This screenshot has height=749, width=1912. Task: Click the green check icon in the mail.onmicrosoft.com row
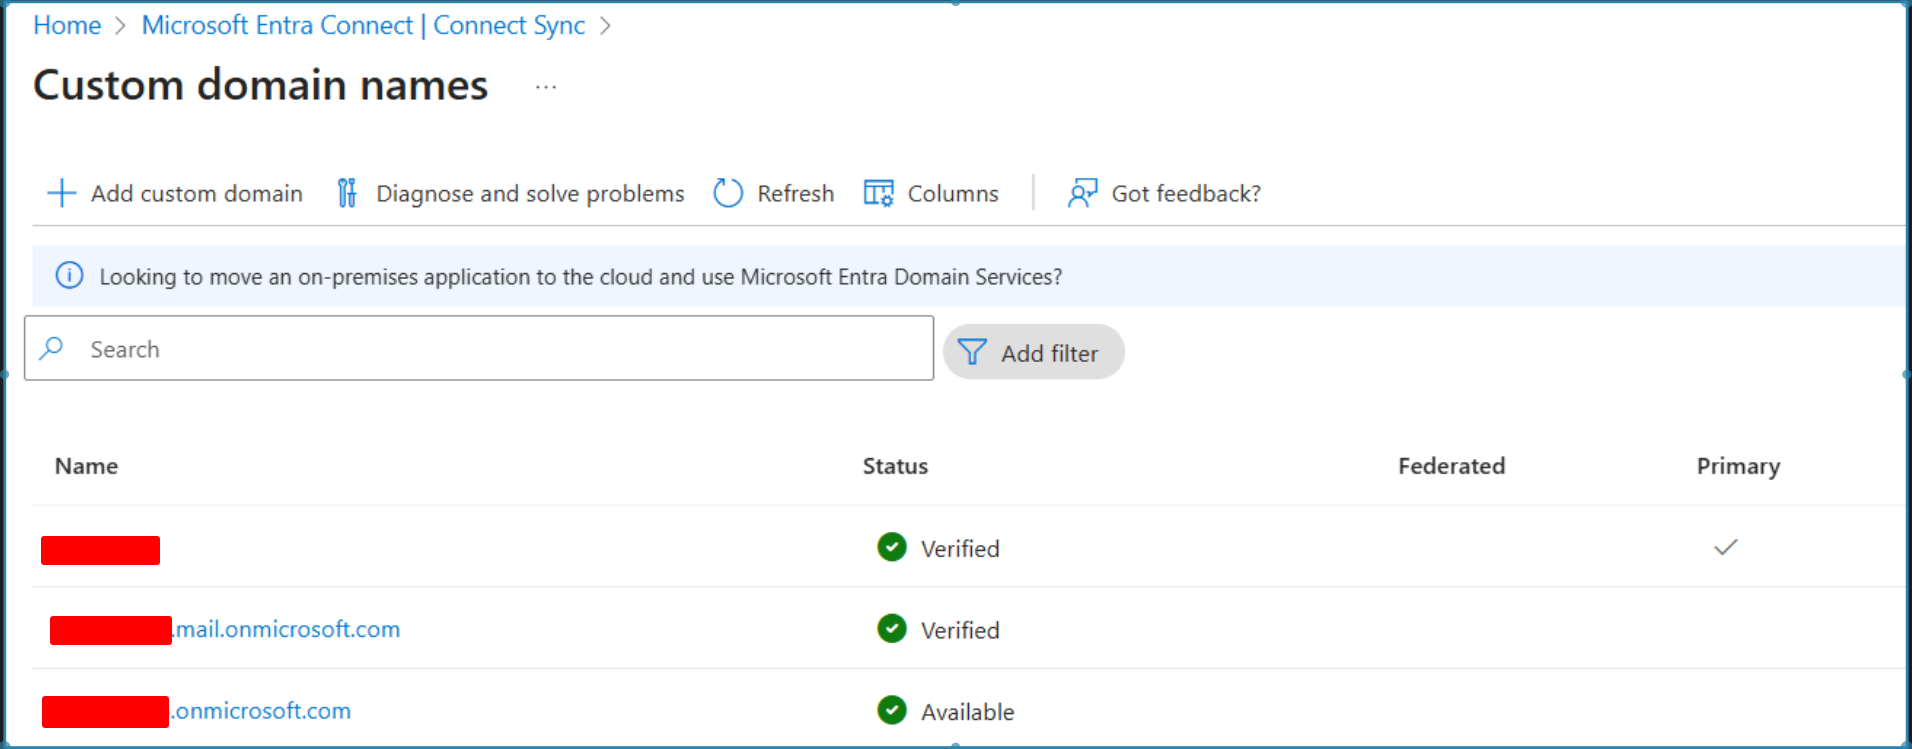(x=892, y=629)
